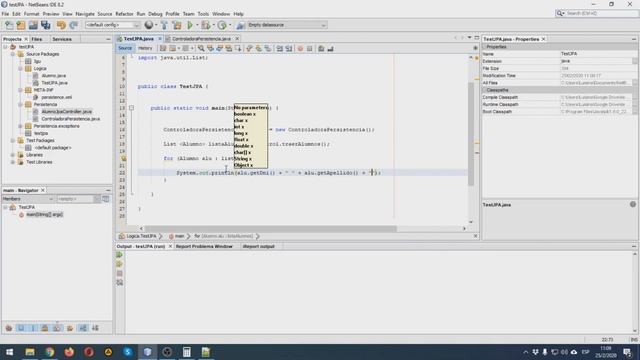Click the New Project toolbar icon
The image size is (640, 360).
click(21, 25)
